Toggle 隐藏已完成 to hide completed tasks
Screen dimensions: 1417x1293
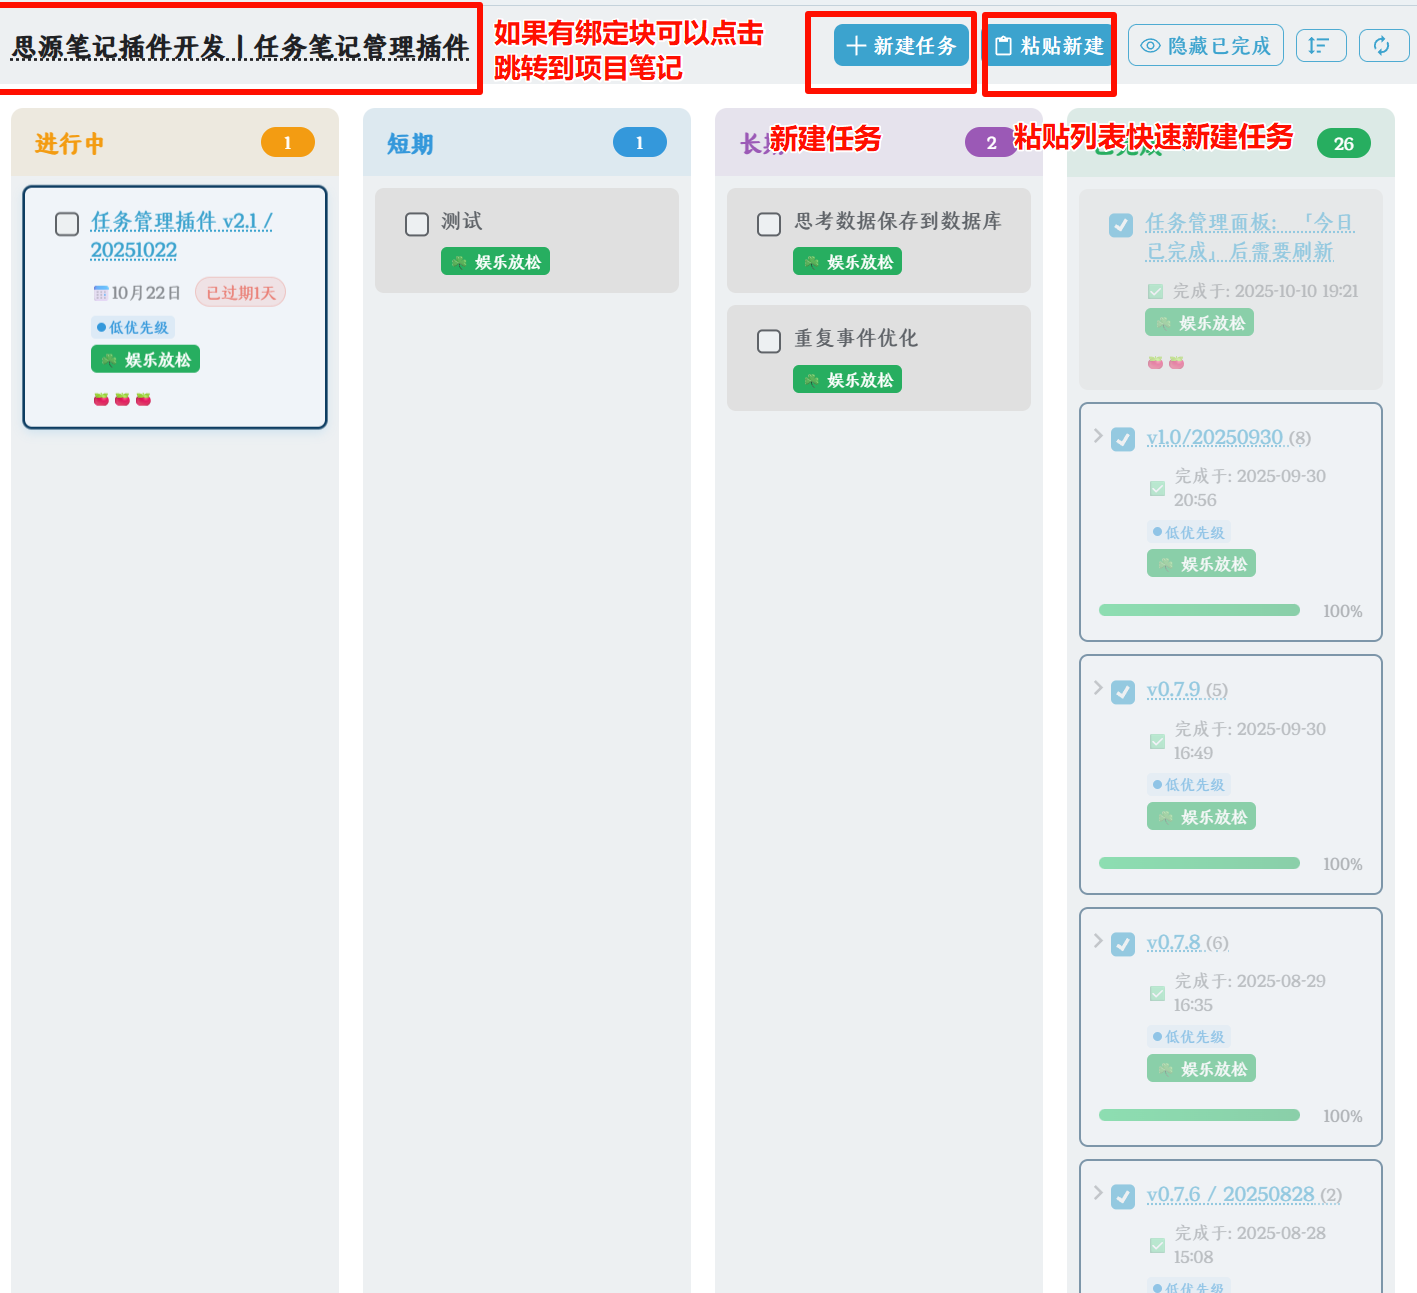click(1205, 46)
